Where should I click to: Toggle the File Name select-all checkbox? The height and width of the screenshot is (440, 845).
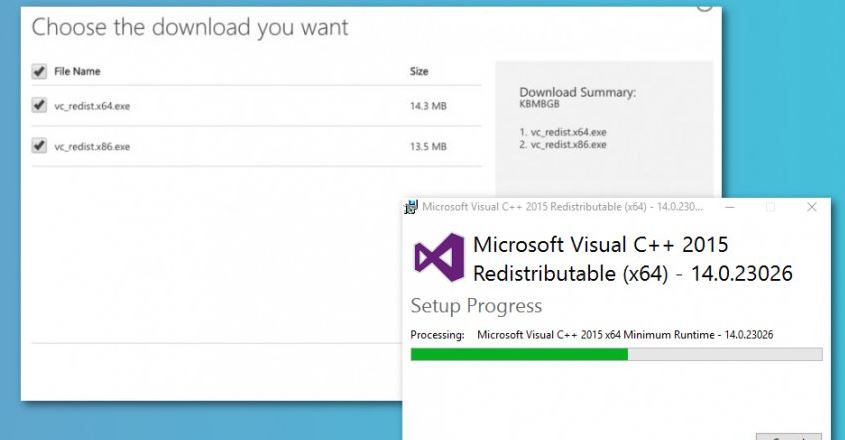pyautogui.click(x=39, y=71)
